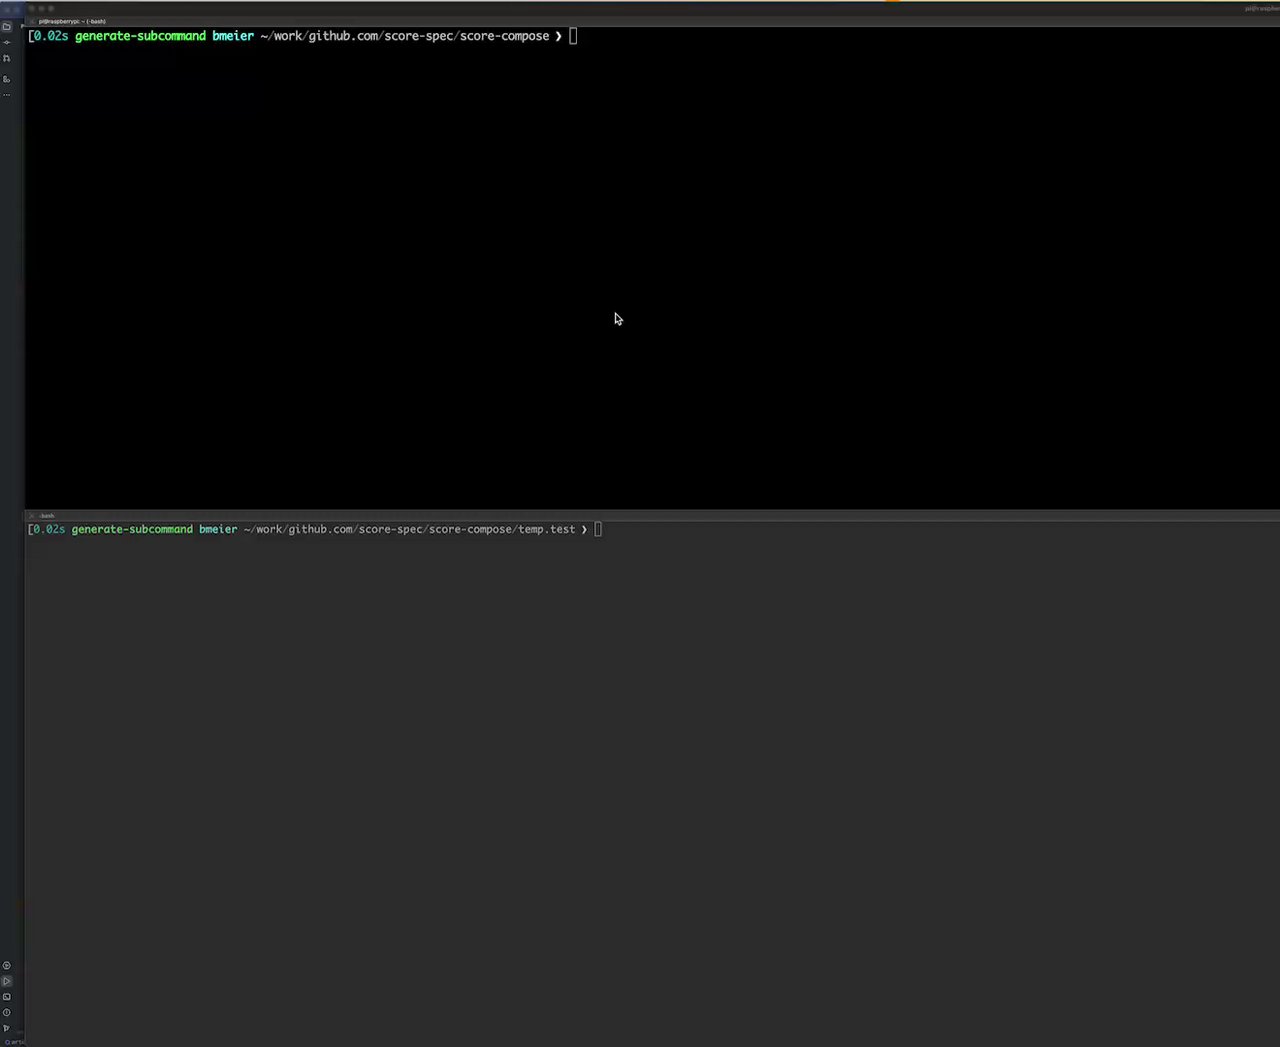Open the Problems warning icon in sidebar
This screenshot has height=1047, width=1280.
point(7,1013)
